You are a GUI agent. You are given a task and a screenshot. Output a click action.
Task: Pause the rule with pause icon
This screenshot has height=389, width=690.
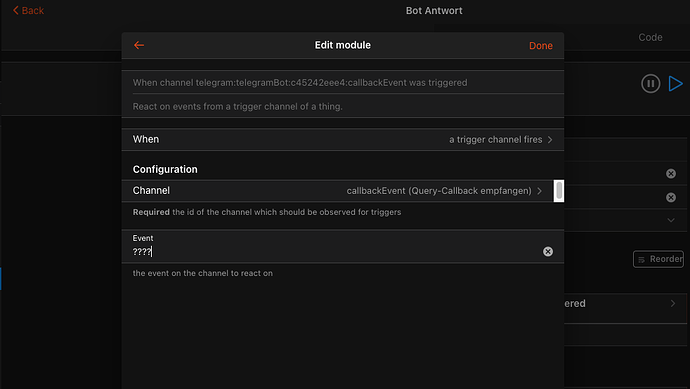[650, 84]
